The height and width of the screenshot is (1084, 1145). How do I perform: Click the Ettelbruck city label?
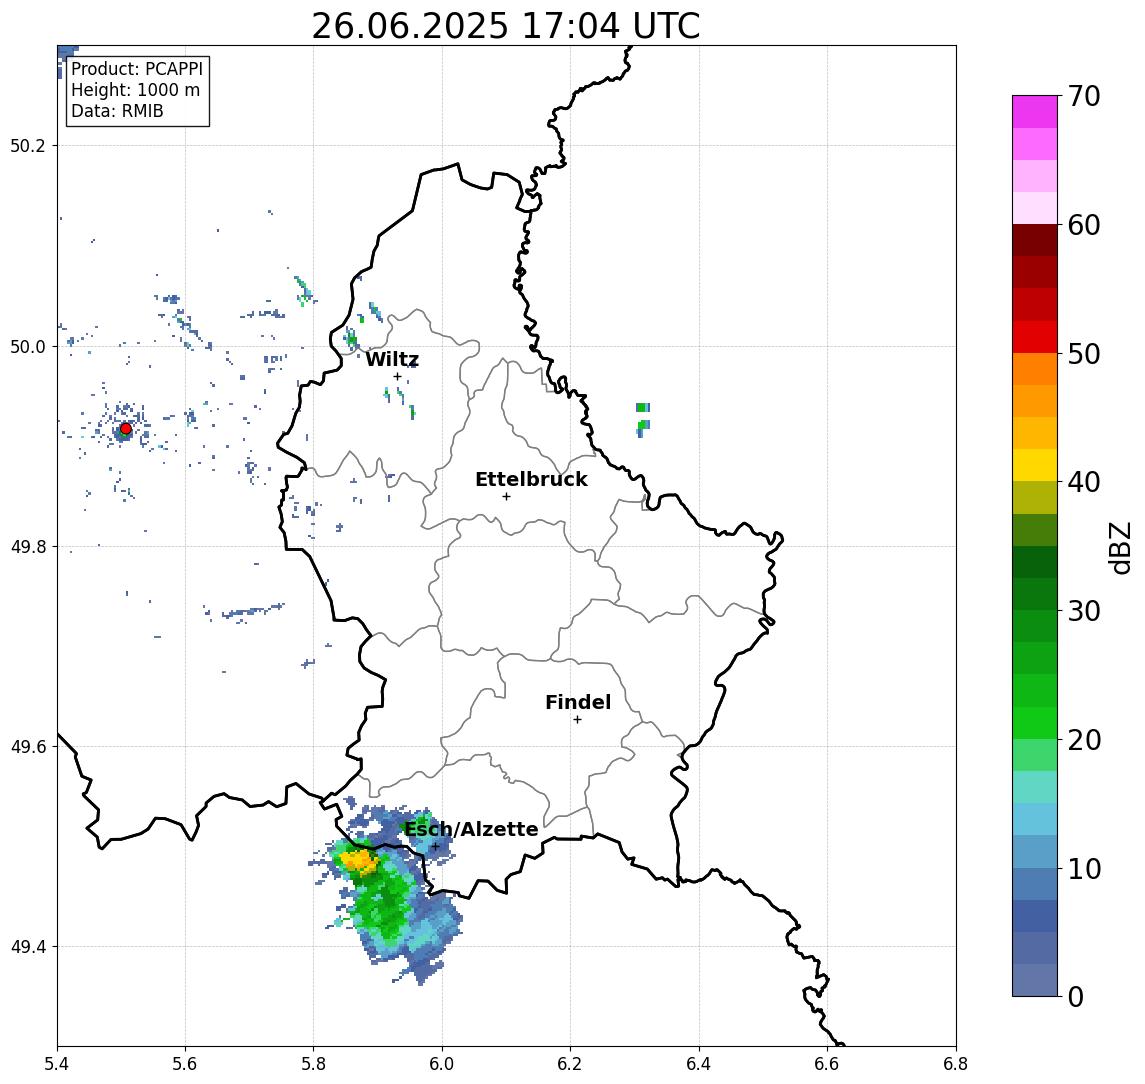531,479
